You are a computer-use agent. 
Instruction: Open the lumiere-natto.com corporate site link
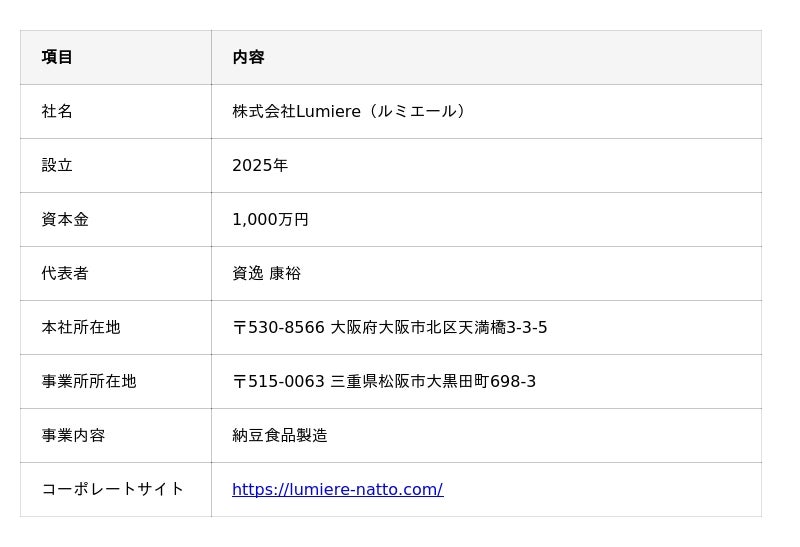(337, 489)
